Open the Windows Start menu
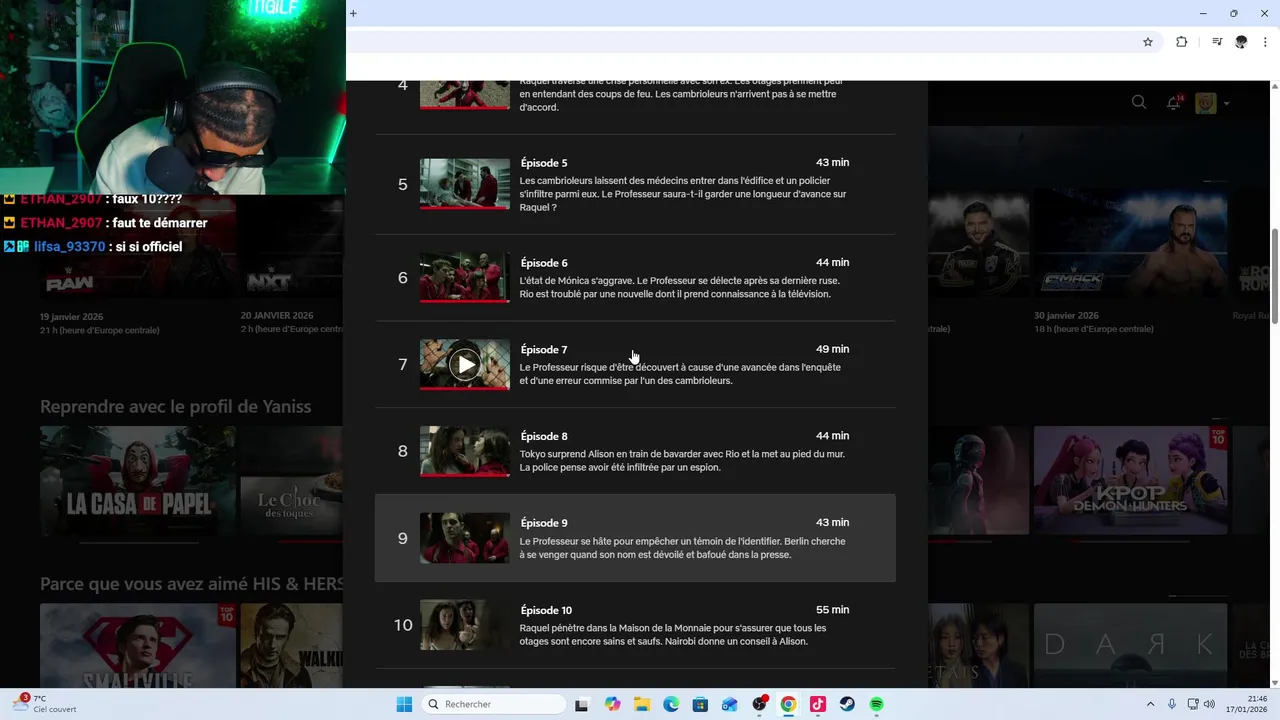The image size is (1280, 720). 404,704
